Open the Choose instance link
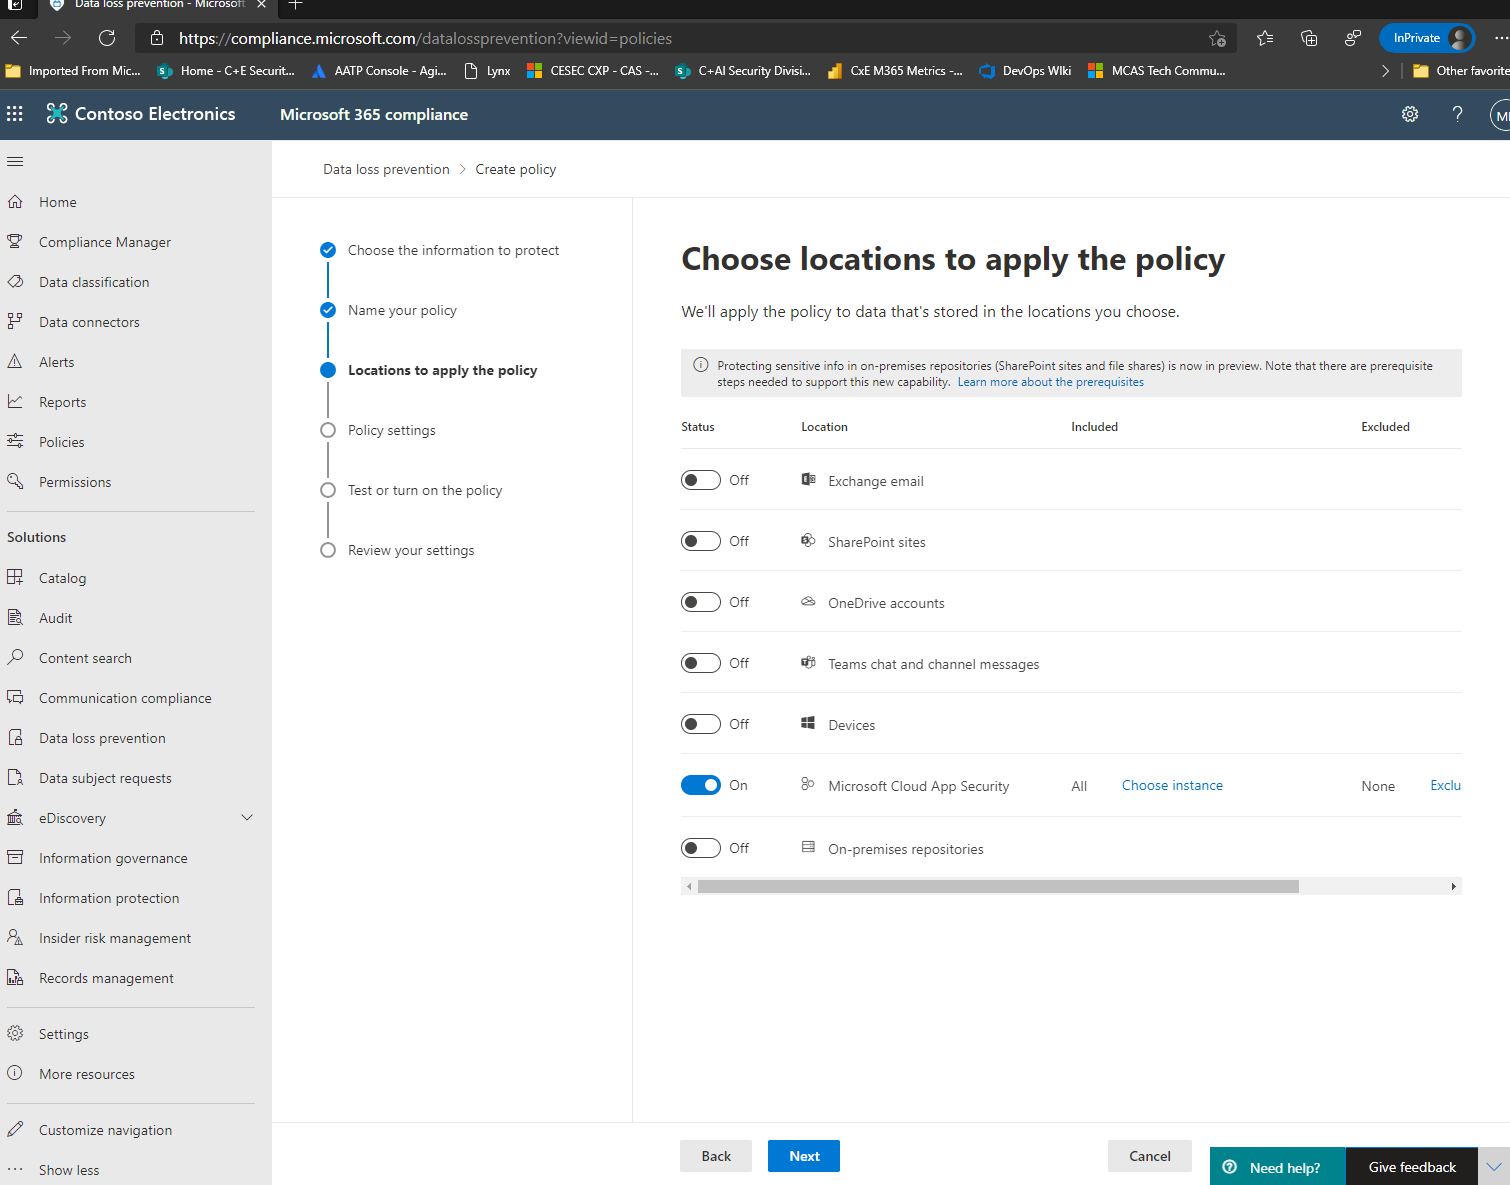 pyautogui.click(x=1172, y=785)
